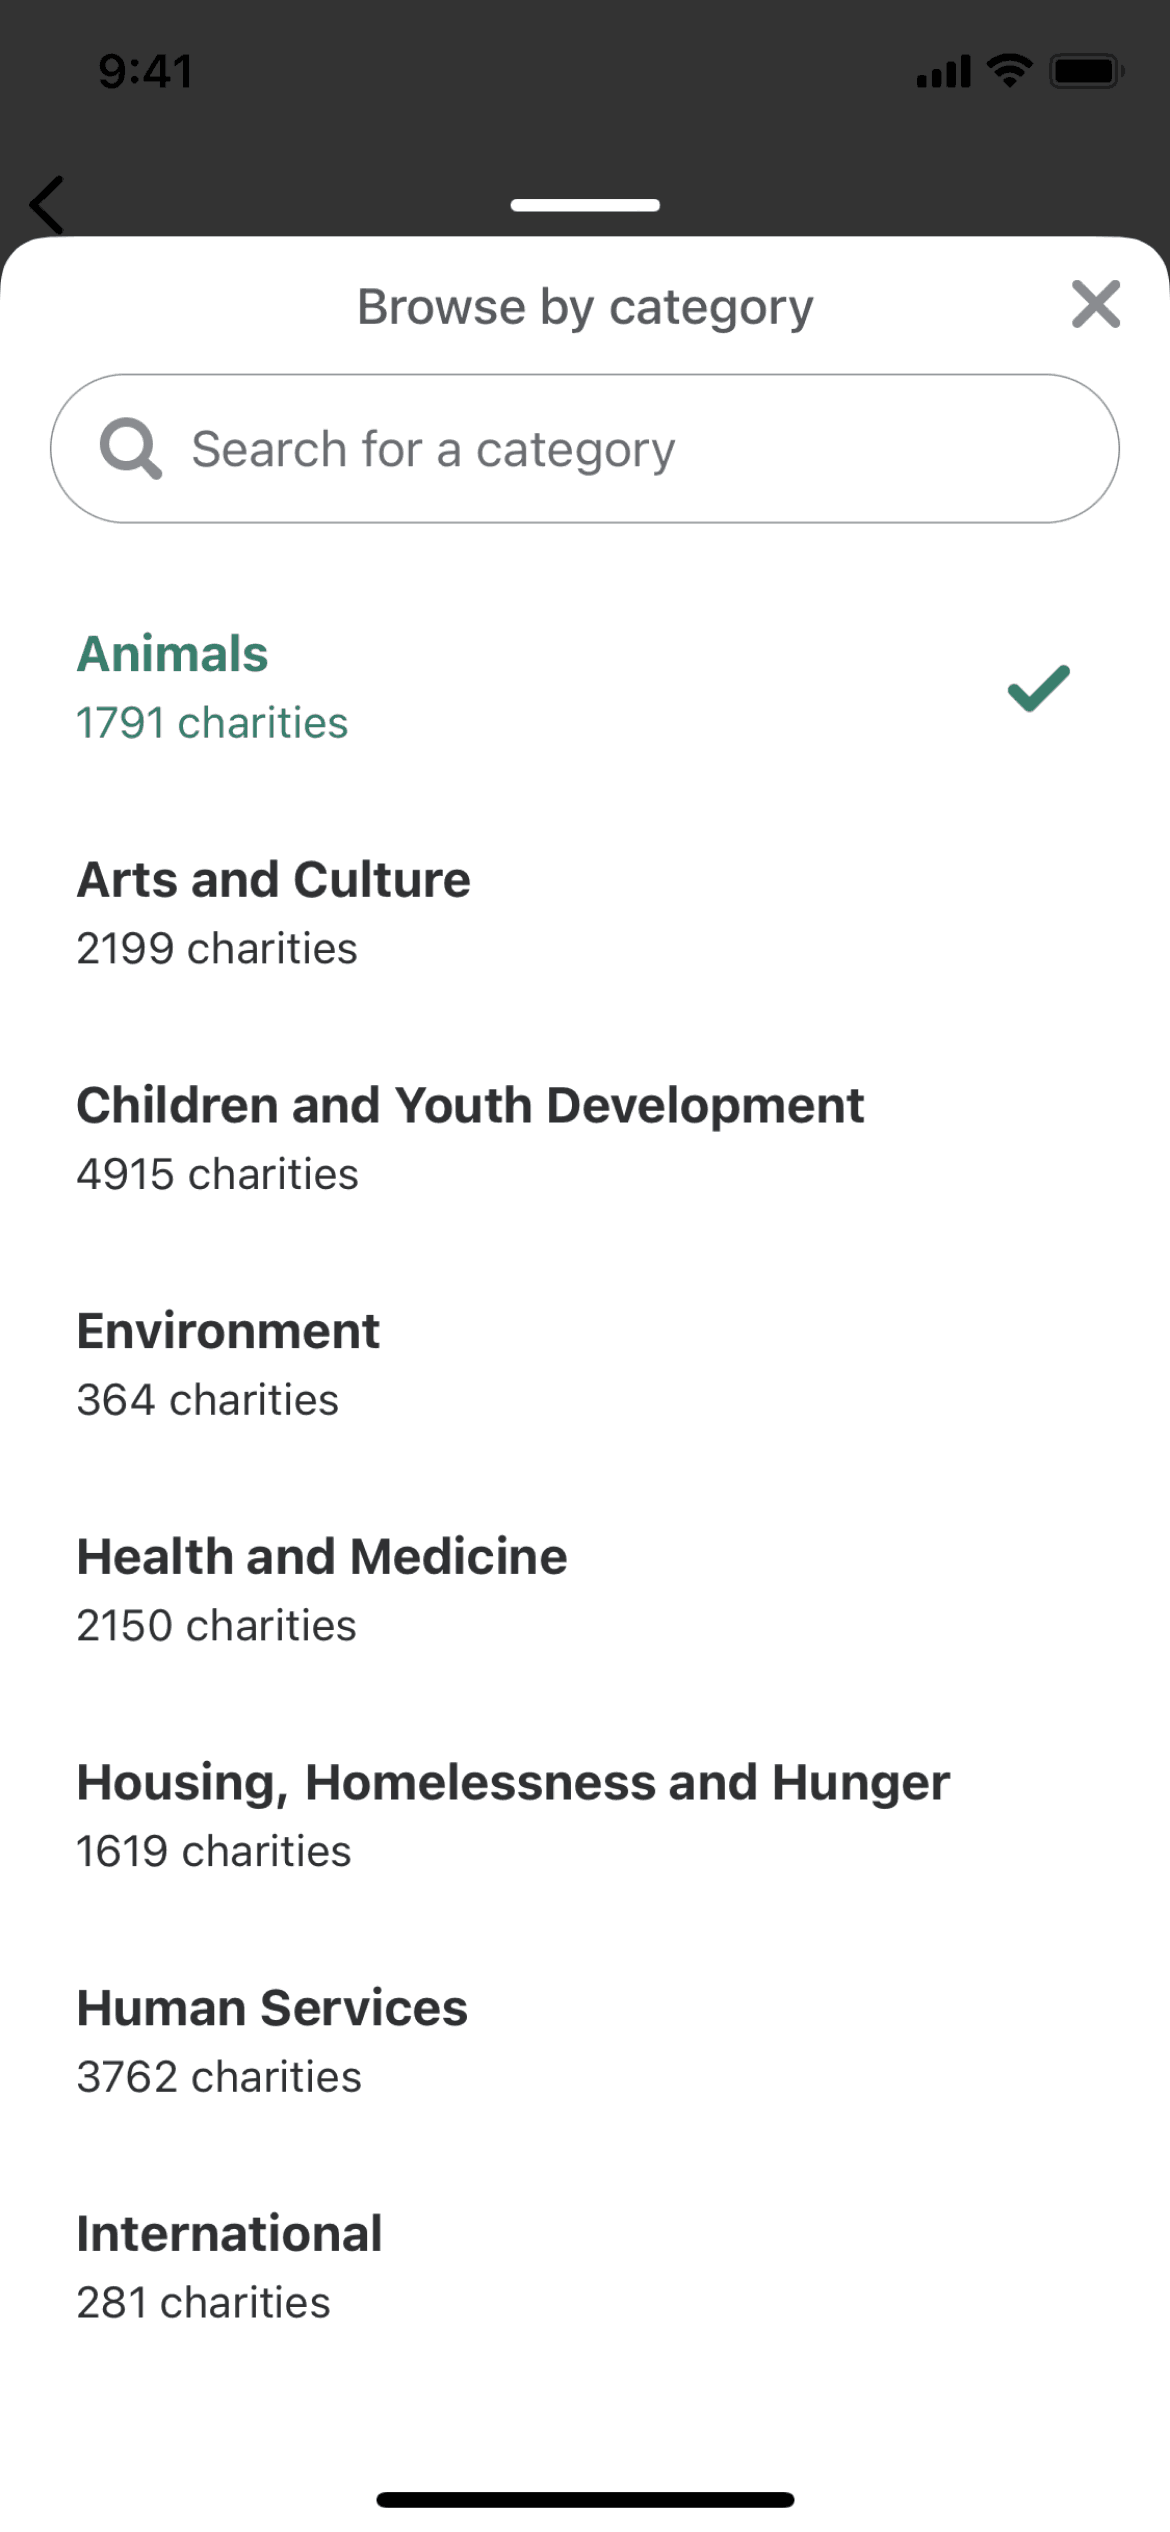
Task: Click the magnifying glass search icon
Action: (x=130, y=449)
